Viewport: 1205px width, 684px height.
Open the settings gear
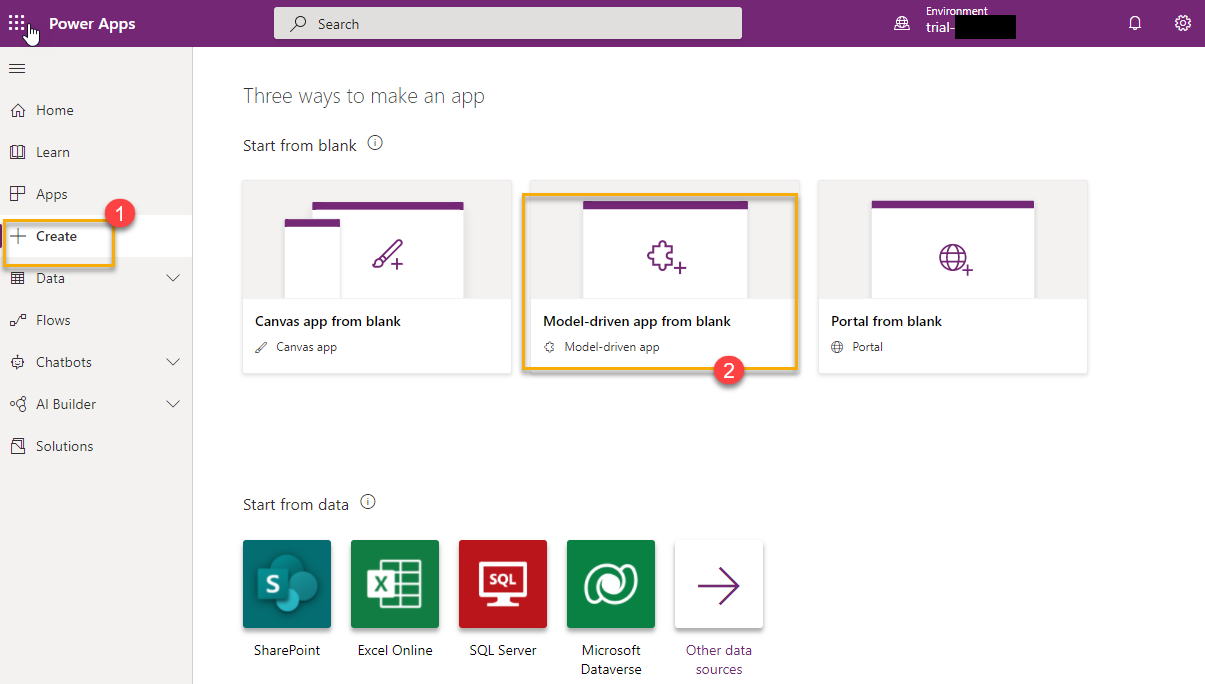pyautogui.click(x=1183, y=23)
